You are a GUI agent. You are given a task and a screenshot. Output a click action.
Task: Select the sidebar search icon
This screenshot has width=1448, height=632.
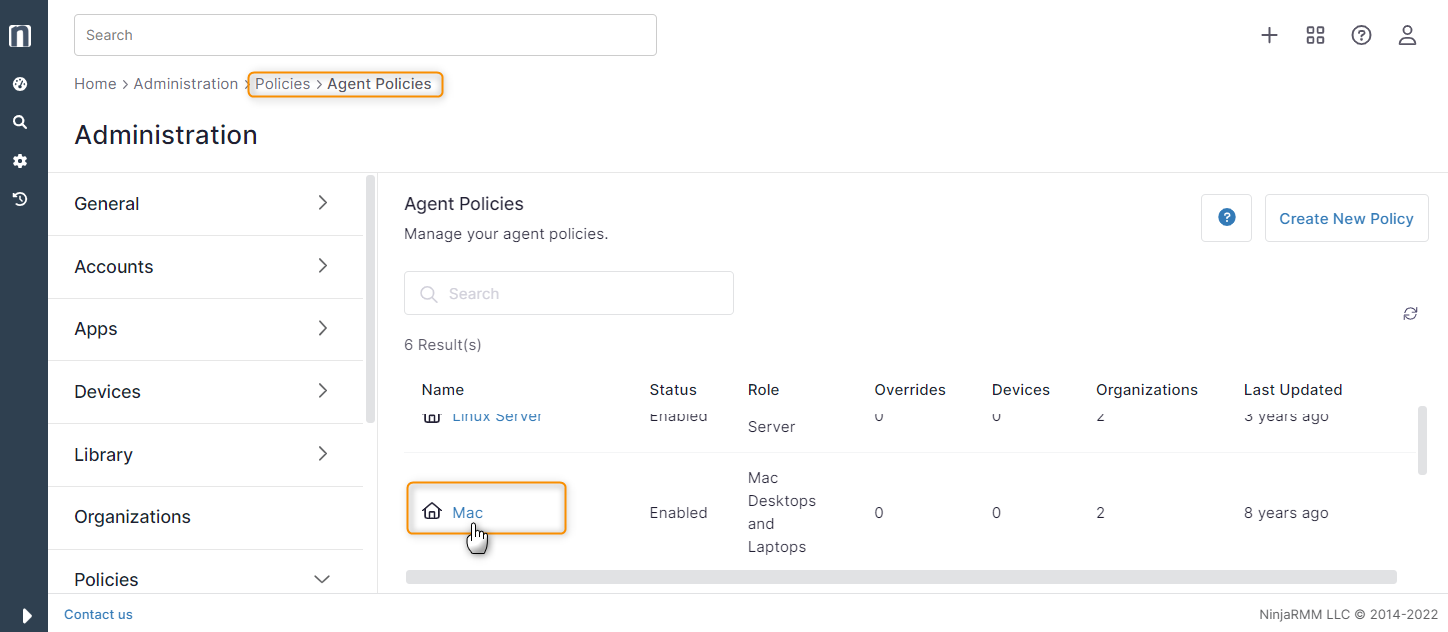20,121
